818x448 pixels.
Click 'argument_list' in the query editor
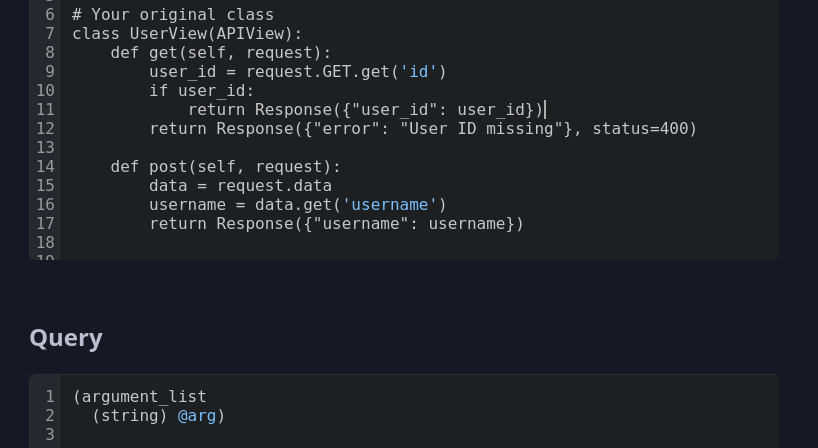pyautogui.click(x=144, y=397)
